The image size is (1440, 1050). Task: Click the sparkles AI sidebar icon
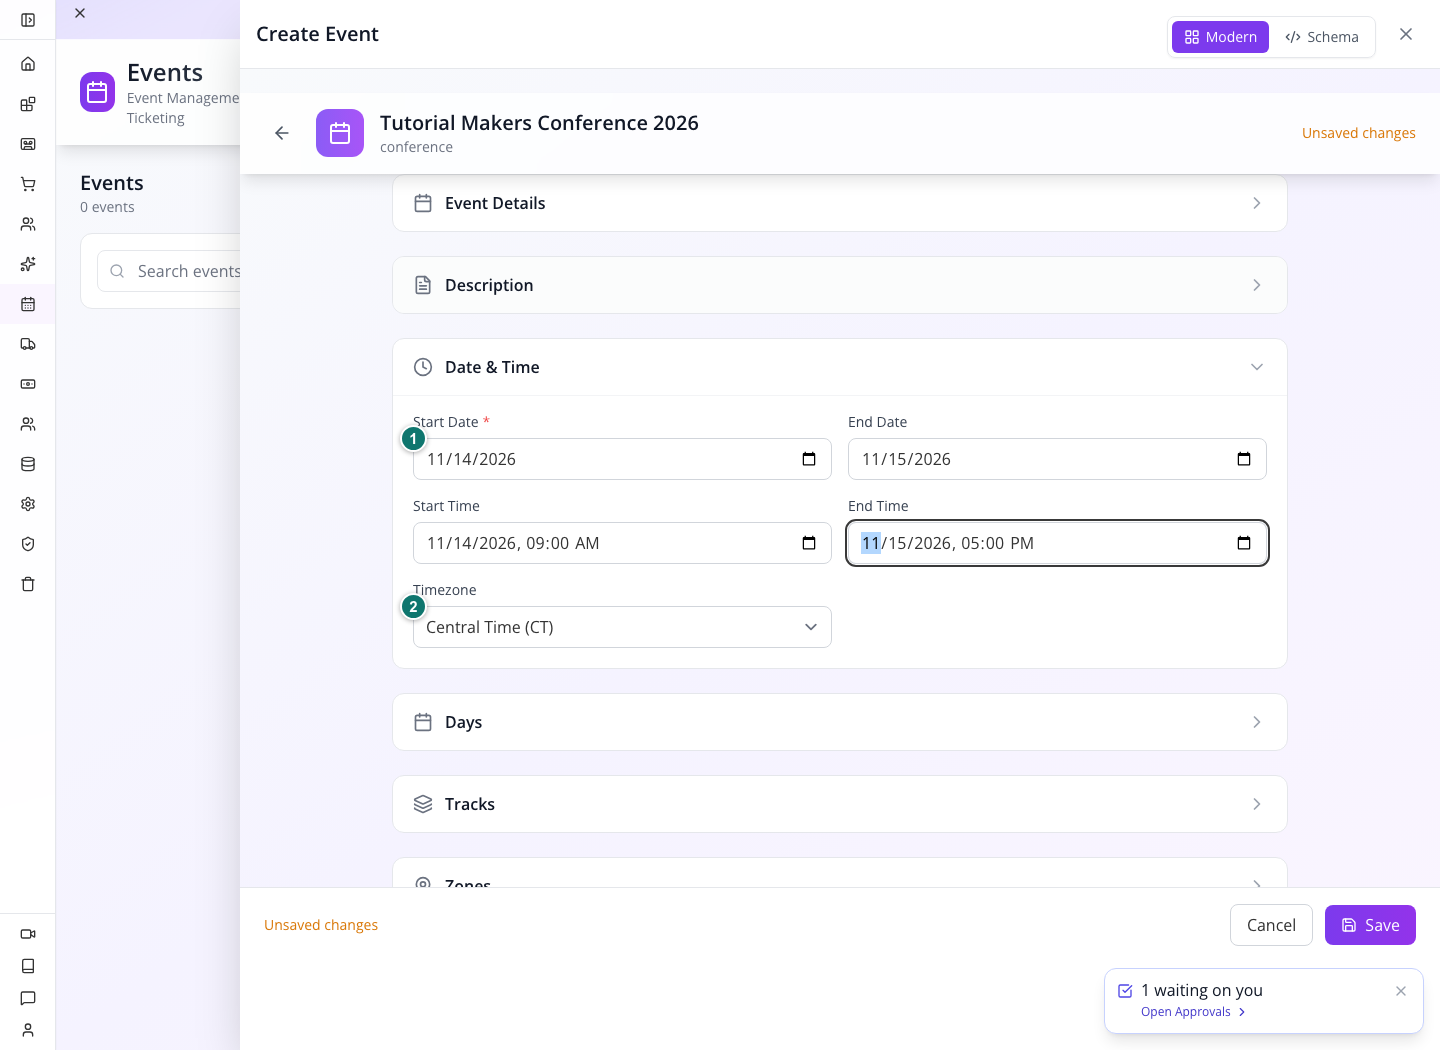28,264
